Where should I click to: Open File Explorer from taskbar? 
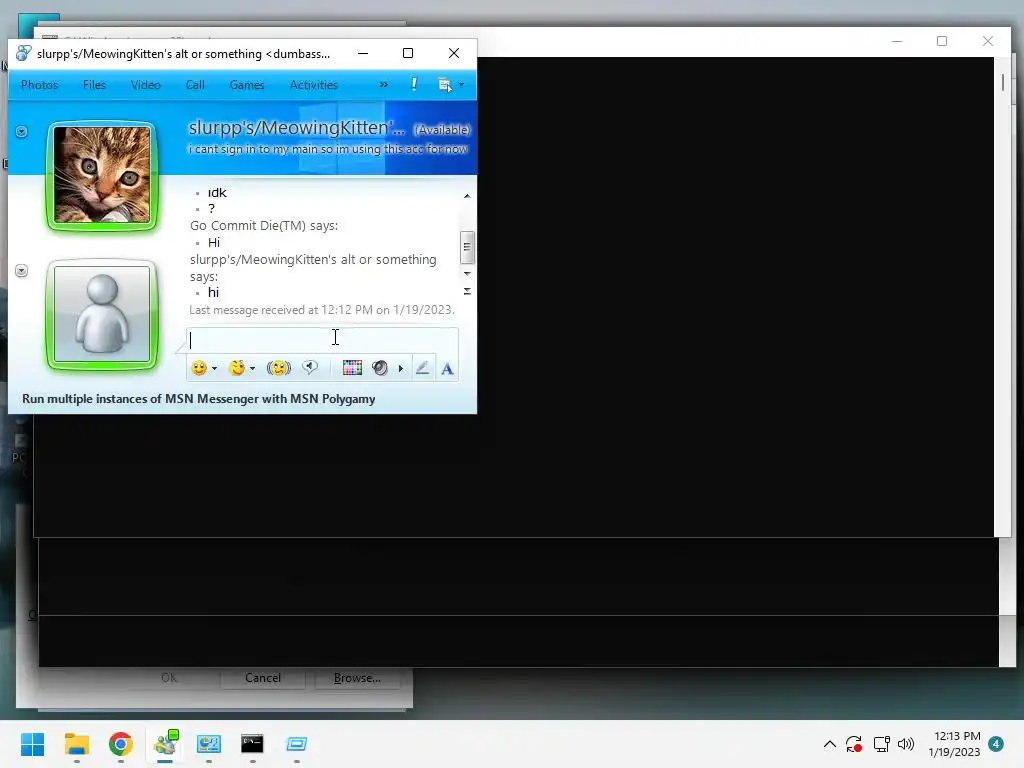pyautogui.click(x=77, y=744)
